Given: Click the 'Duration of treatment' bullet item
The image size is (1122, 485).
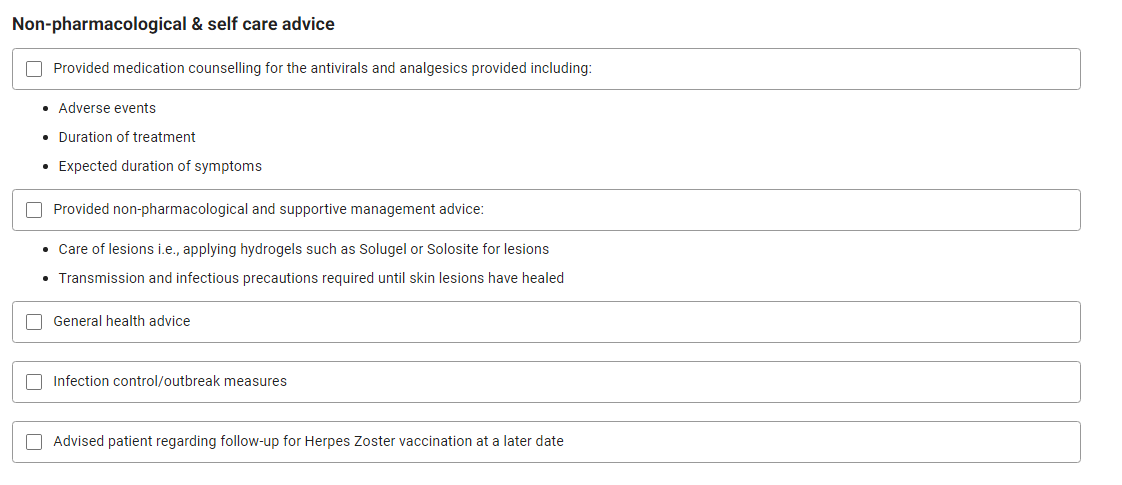Looking at the screenshot, I should (127, 137).
